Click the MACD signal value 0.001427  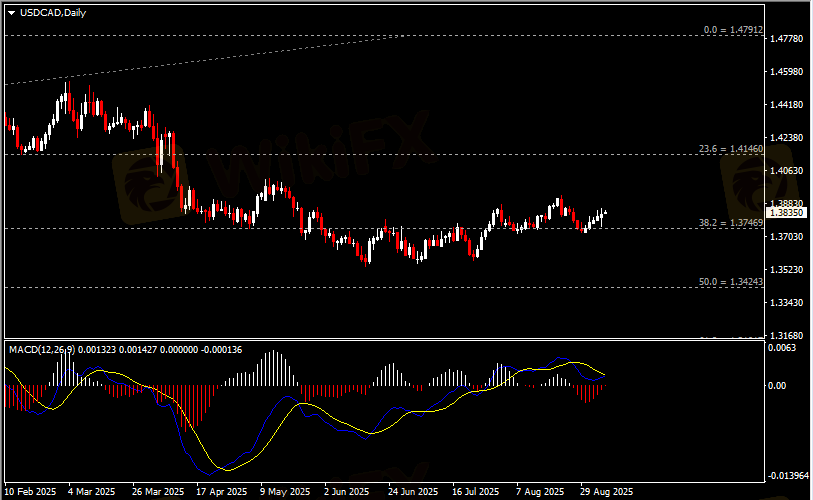point(138,350)
